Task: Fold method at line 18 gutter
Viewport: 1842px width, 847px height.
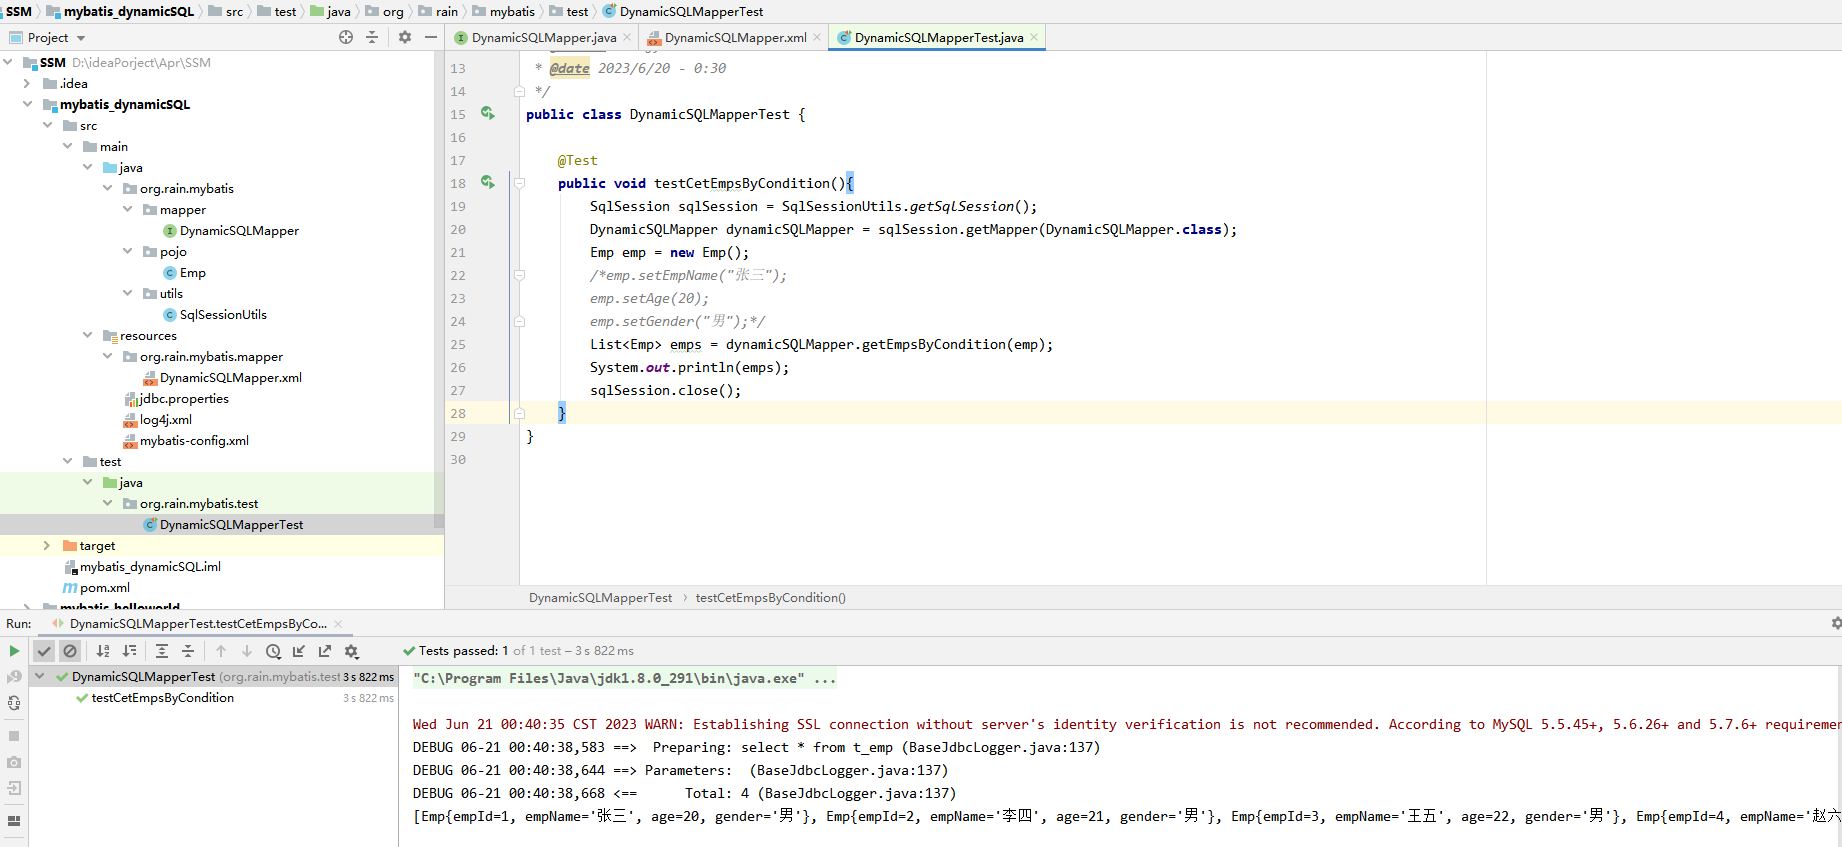Action: click(519, 183)
